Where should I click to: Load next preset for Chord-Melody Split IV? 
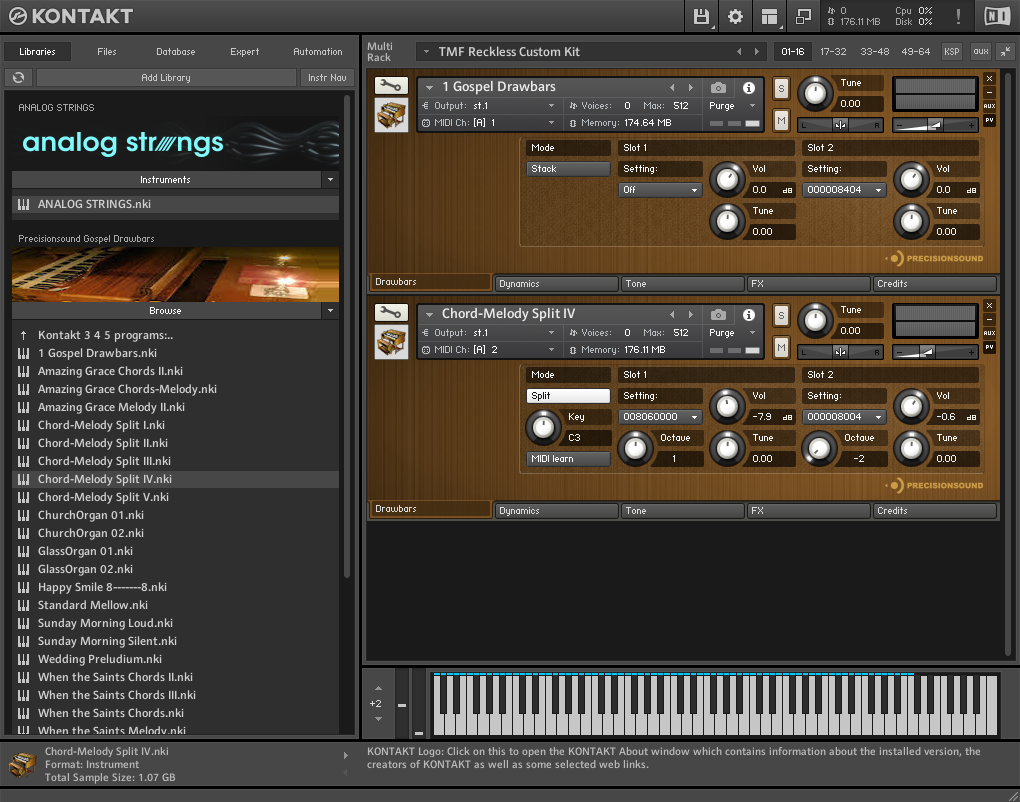click(x=691, y=314)
